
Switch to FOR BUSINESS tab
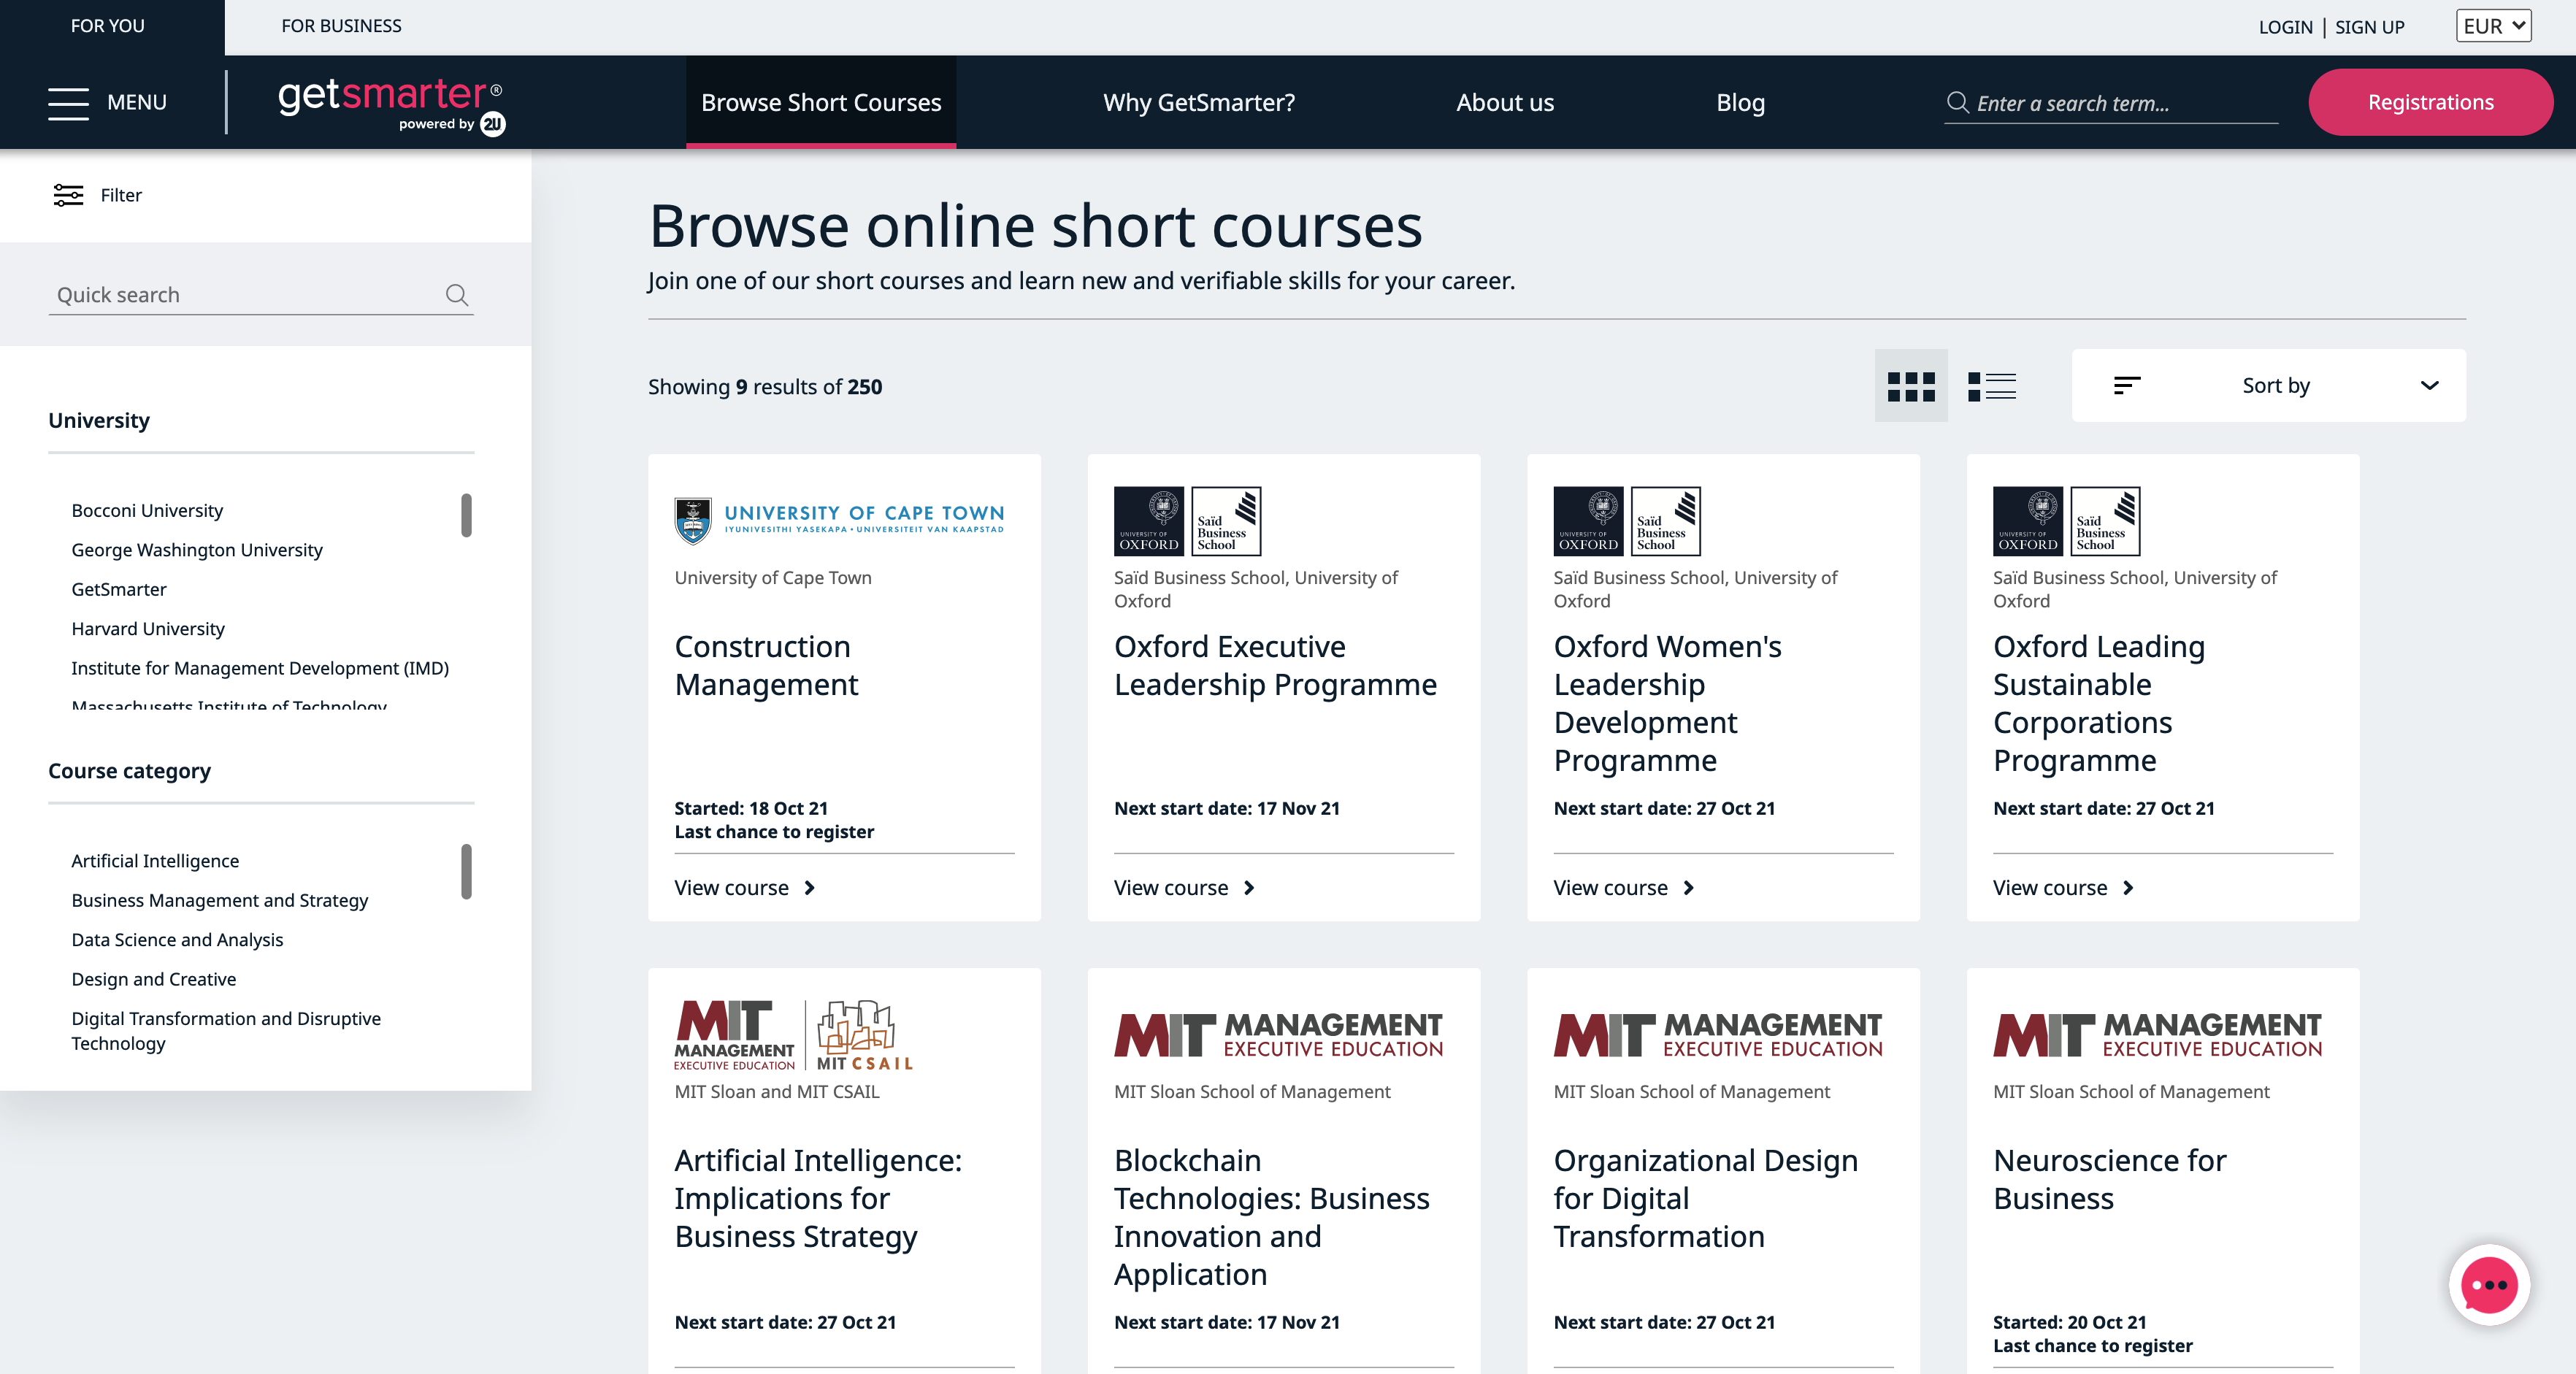341,26
